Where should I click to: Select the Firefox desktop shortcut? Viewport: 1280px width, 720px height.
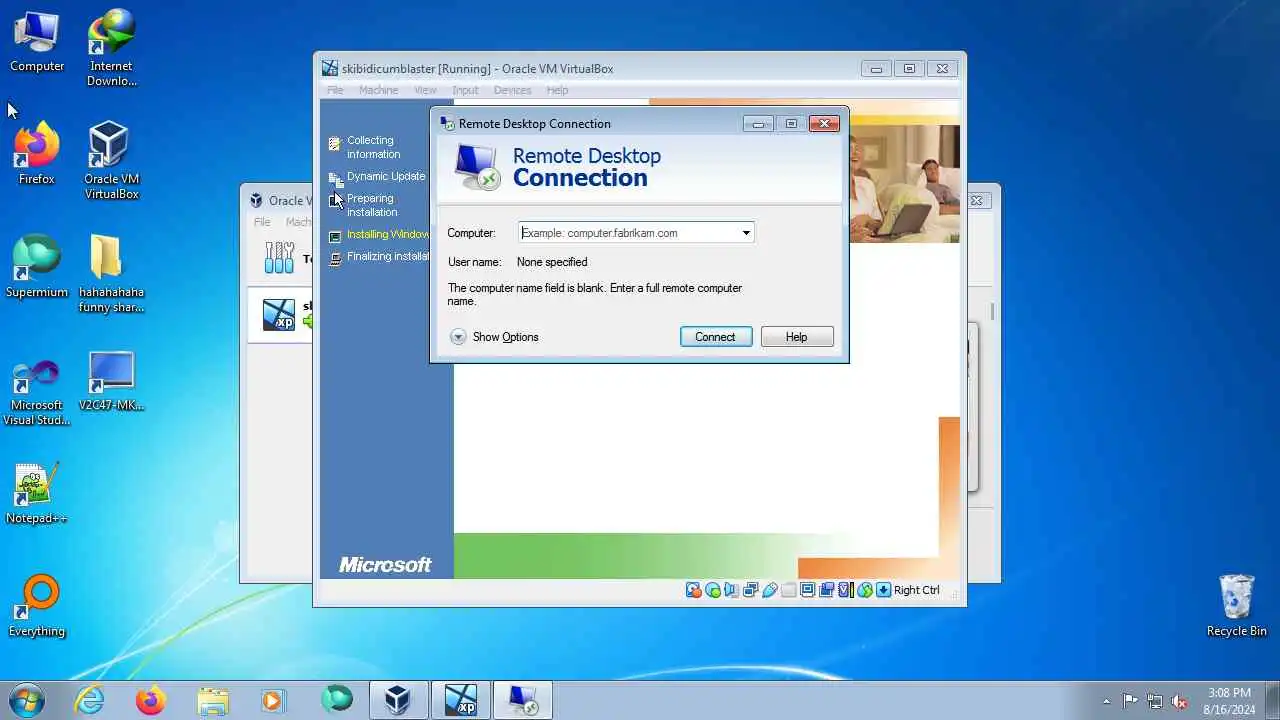click(37, 155)
